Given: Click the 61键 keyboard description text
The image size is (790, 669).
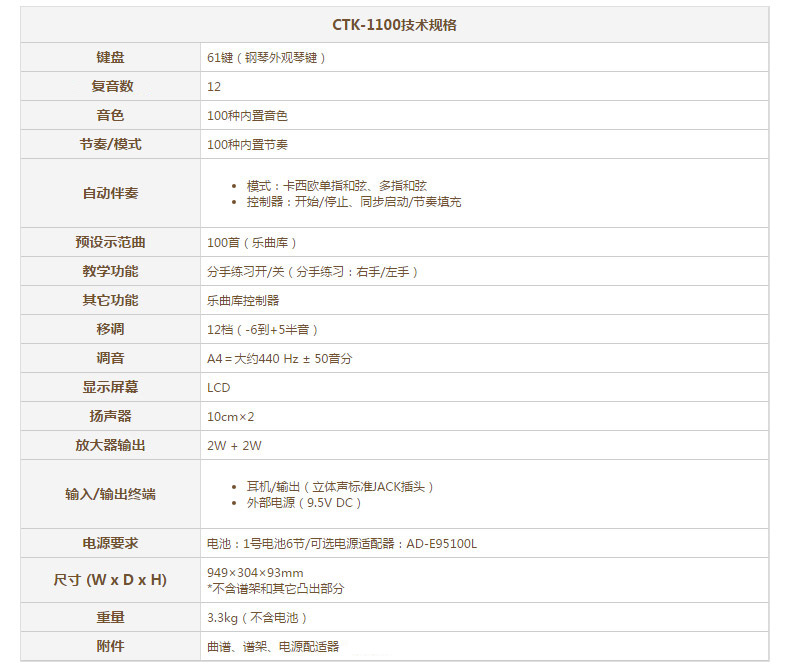Looking at the screenshot, I should tap(266, 58).
